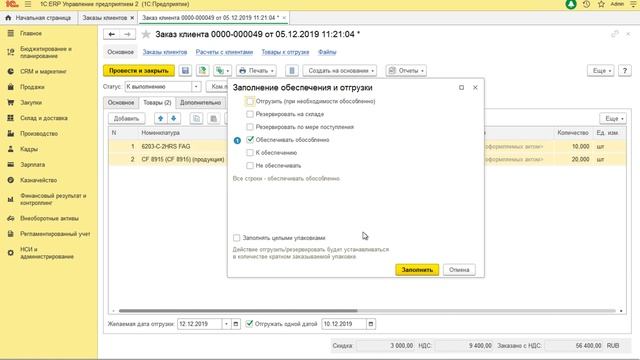The image size is (640, 360).
Task: Open Бюджетирование и планирование section
Action: coord(46,52)
